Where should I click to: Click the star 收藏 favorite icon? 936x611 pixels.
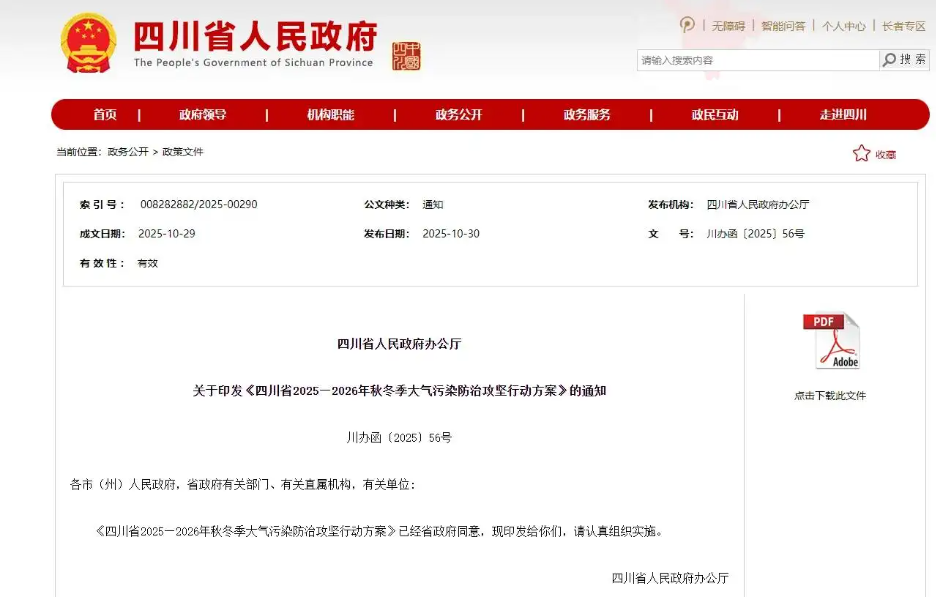[x=861, y=153]
